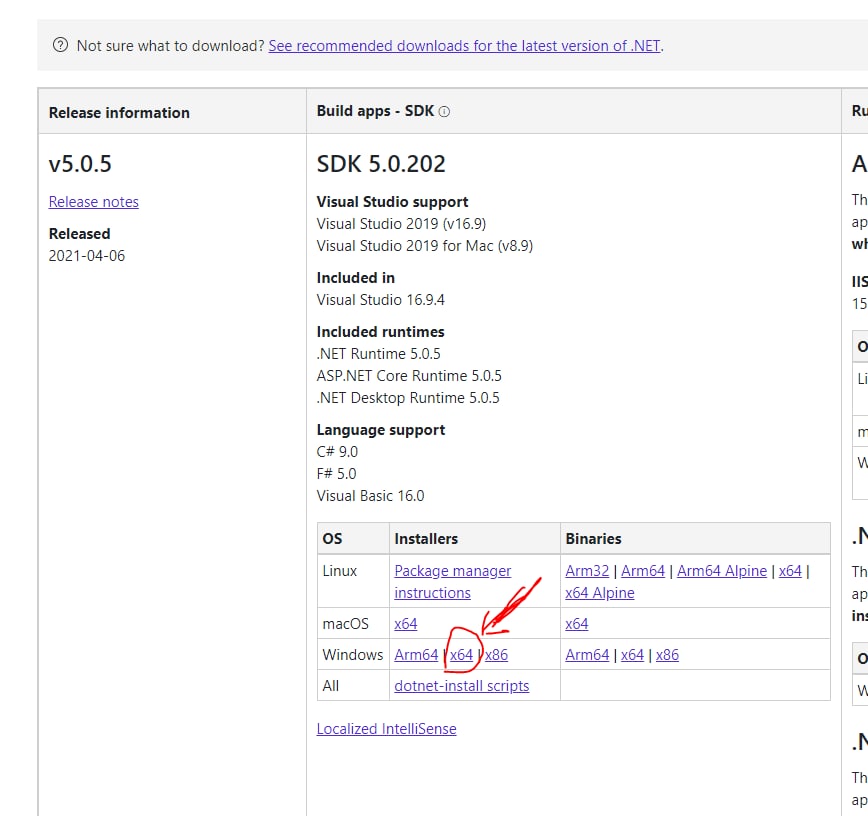Download Linux Arm32 binaries
Screen dimensions: 868x816
pos(587,571)
